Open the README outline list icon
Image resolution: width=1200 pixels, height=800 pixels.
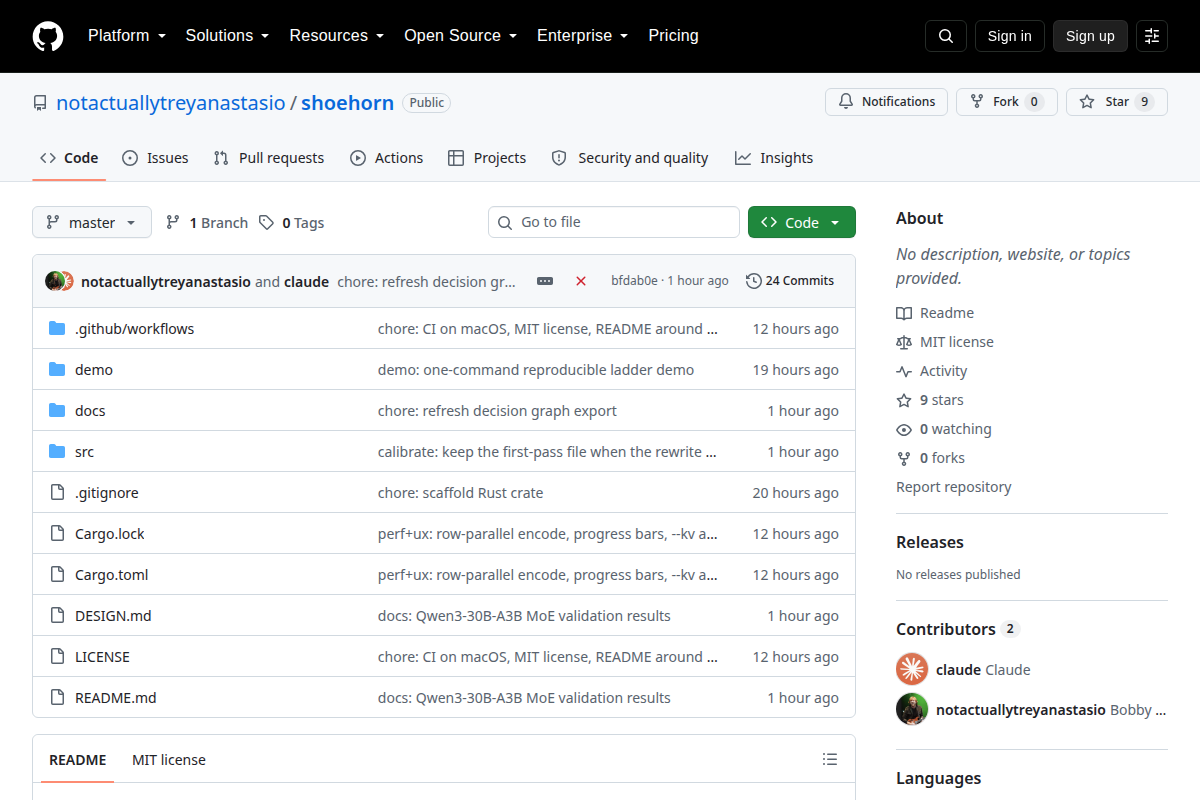point(830,759)
